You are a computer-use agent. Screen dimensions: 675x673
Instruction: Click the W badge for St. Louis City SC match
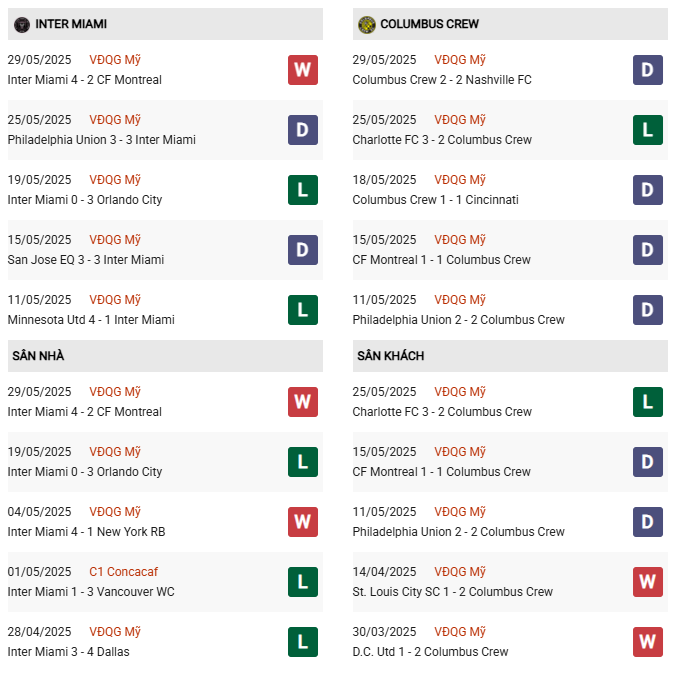click(x=648, y=582)
